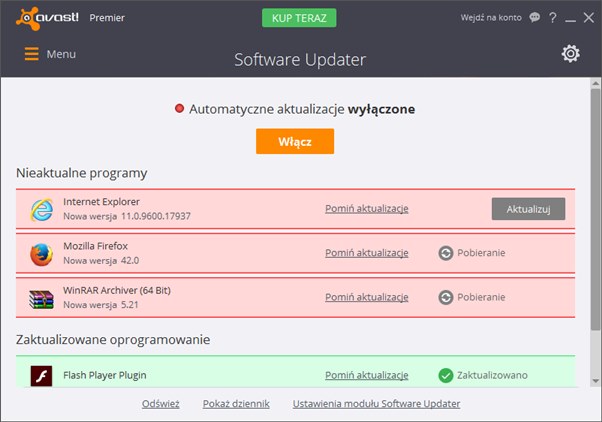This screenshot has height=422, width=602.
Task: Click the avast! logo
Action: pyautogui.click(x=47, y=18)
